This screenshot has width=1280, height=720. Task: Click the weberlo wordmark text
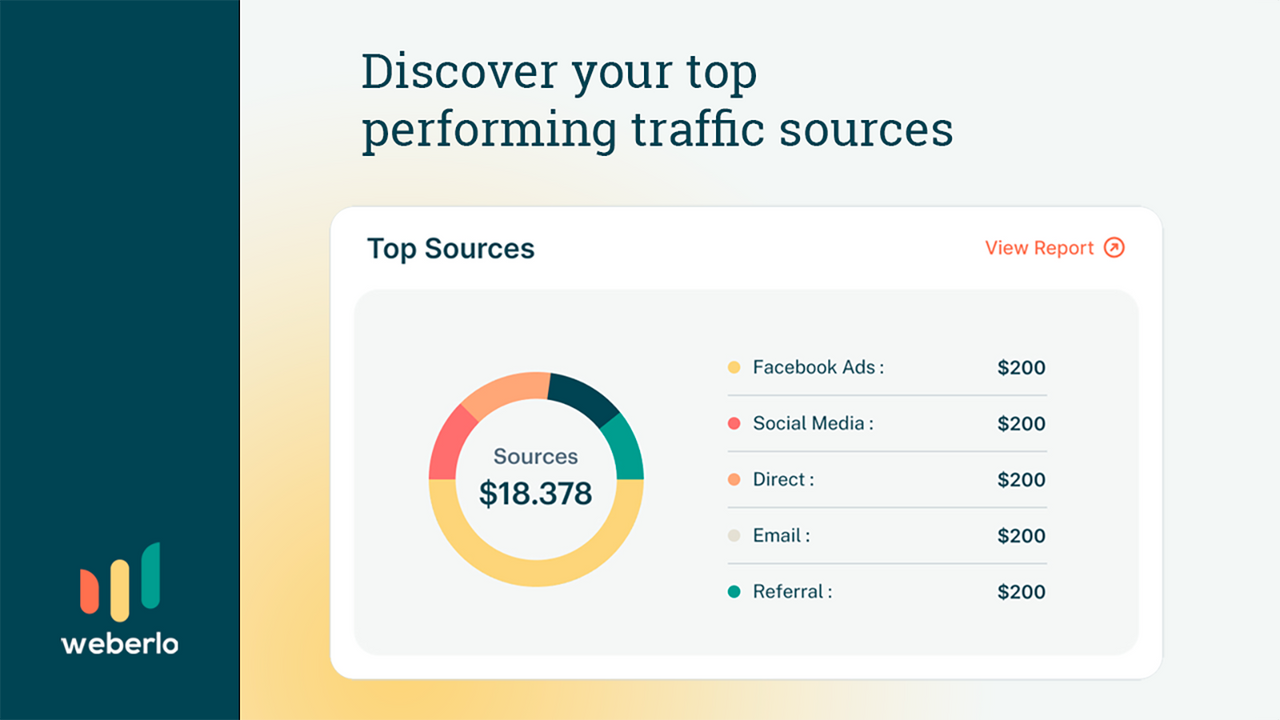pyautogui.click(x=120, y=645)
